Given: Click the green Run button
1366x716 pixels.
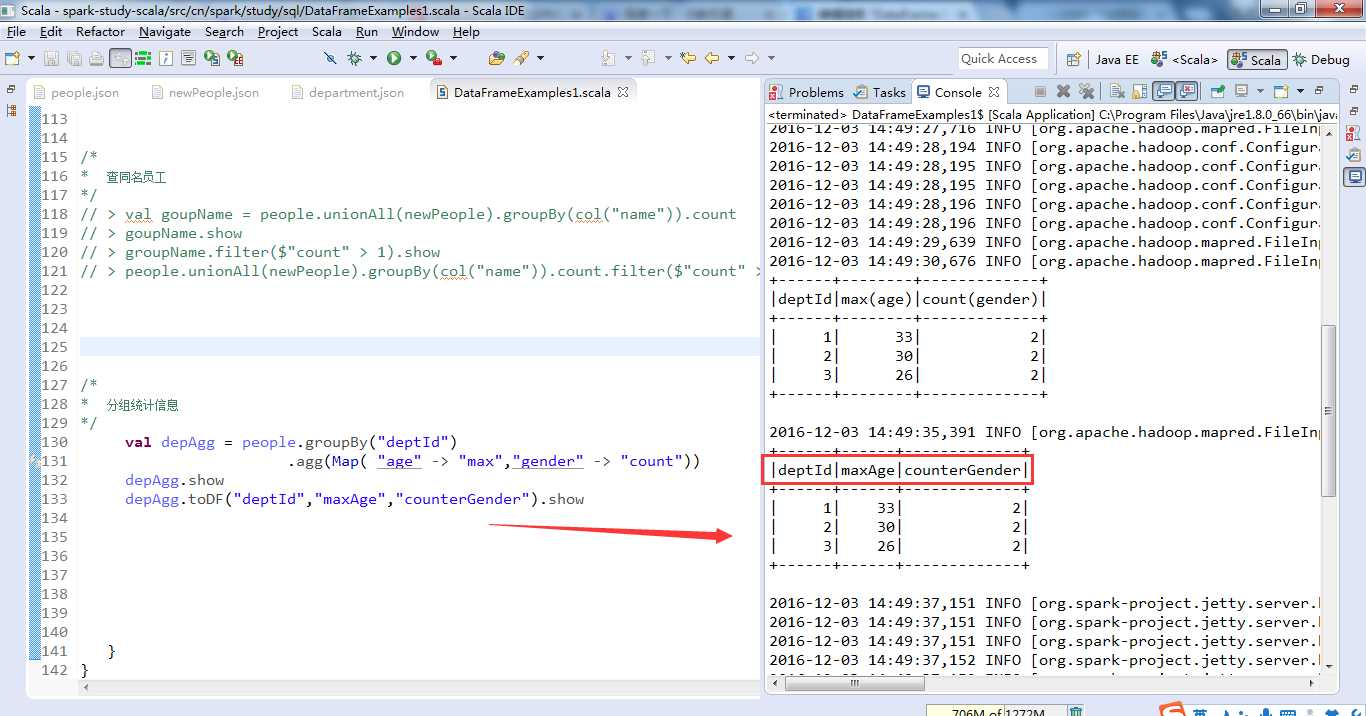Looking at the screenshot, I should click(394, 58).
